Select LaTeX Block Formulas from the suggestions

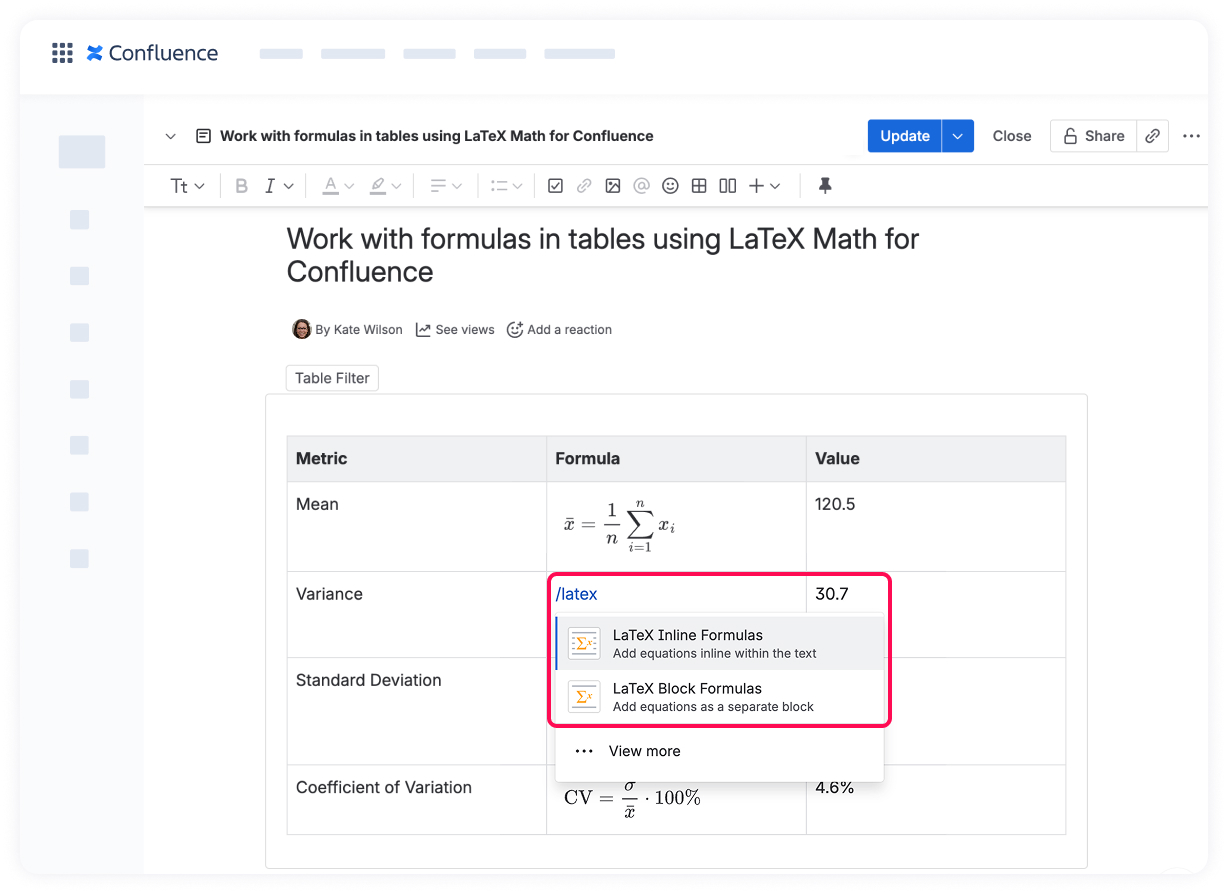pos(685,696)
